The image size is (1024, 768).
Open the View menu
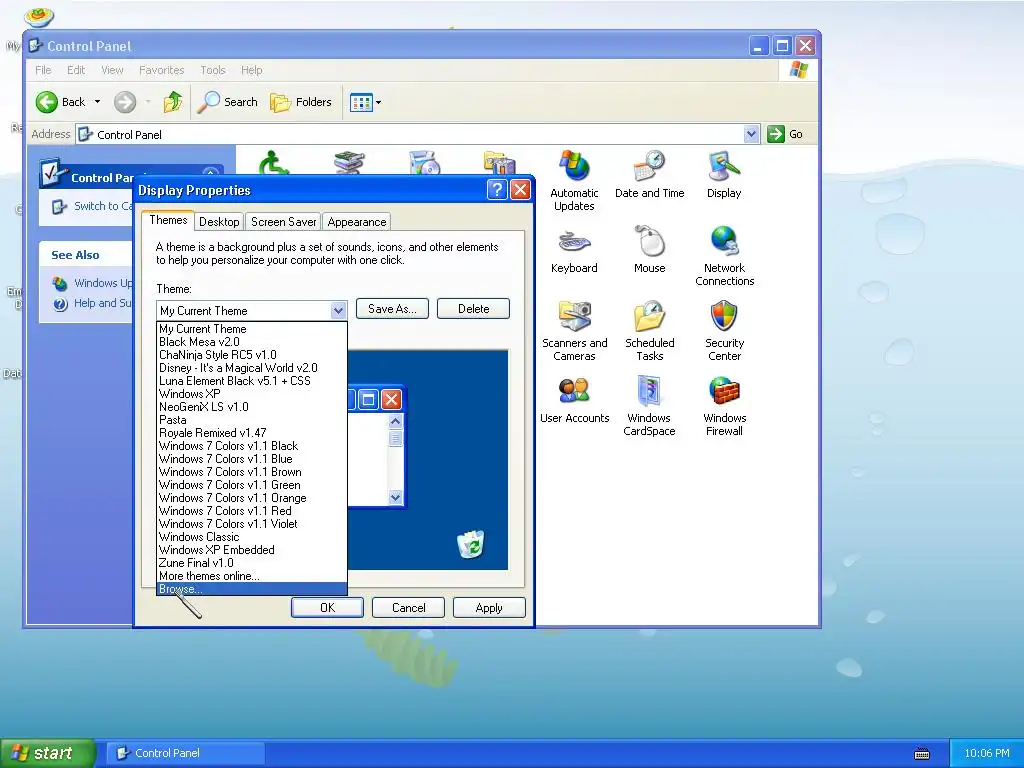(112, 70)
